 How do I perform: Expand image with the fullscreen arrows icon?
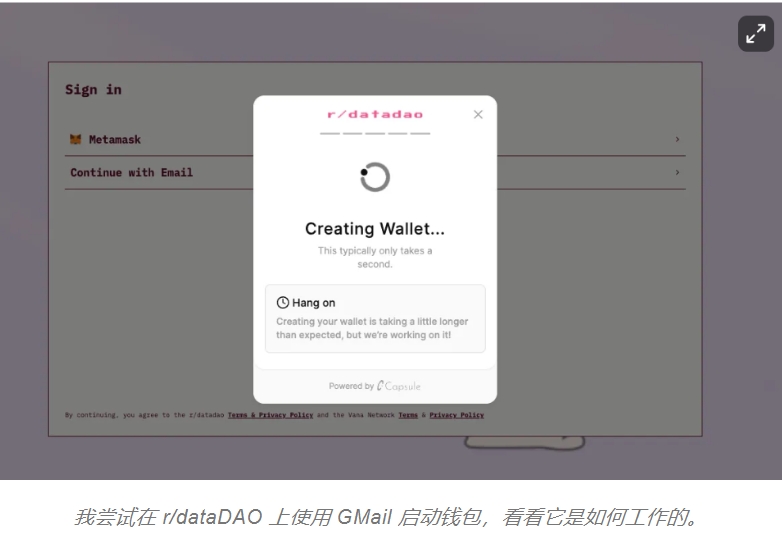756,34
